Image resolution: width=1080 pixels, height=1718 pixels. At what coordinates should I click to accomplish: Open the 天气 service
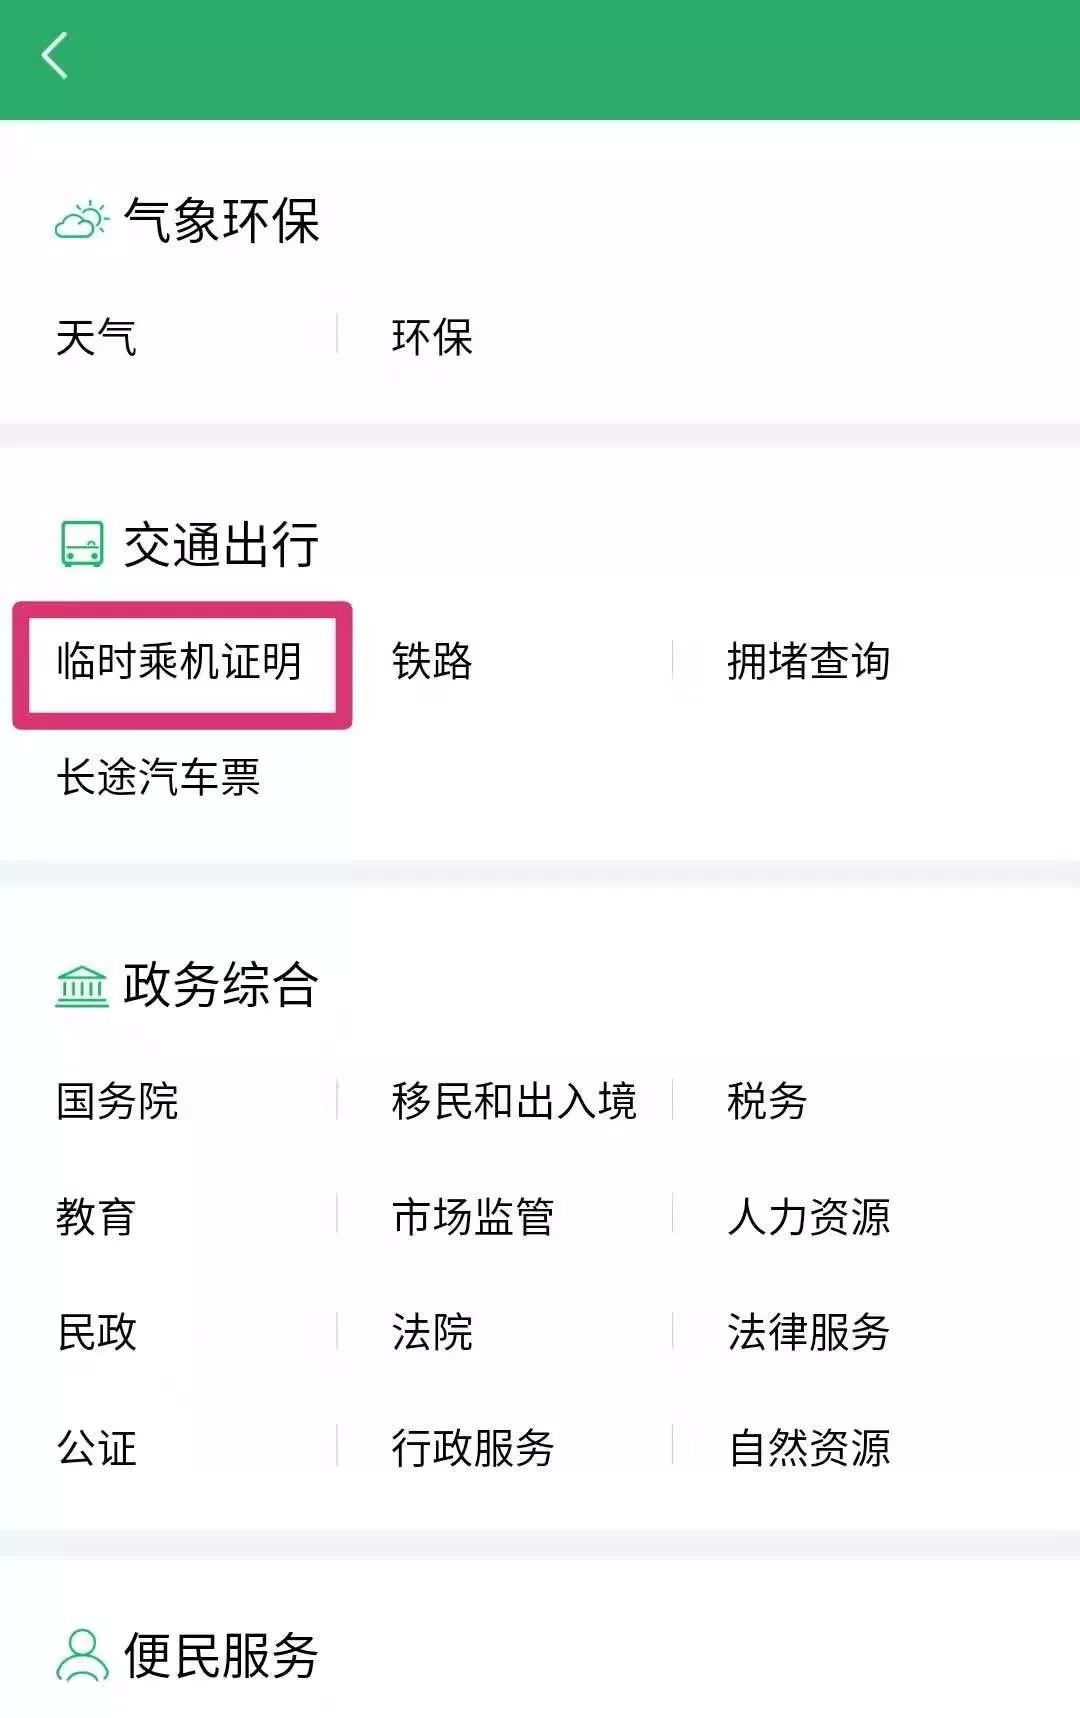[96, 337]
